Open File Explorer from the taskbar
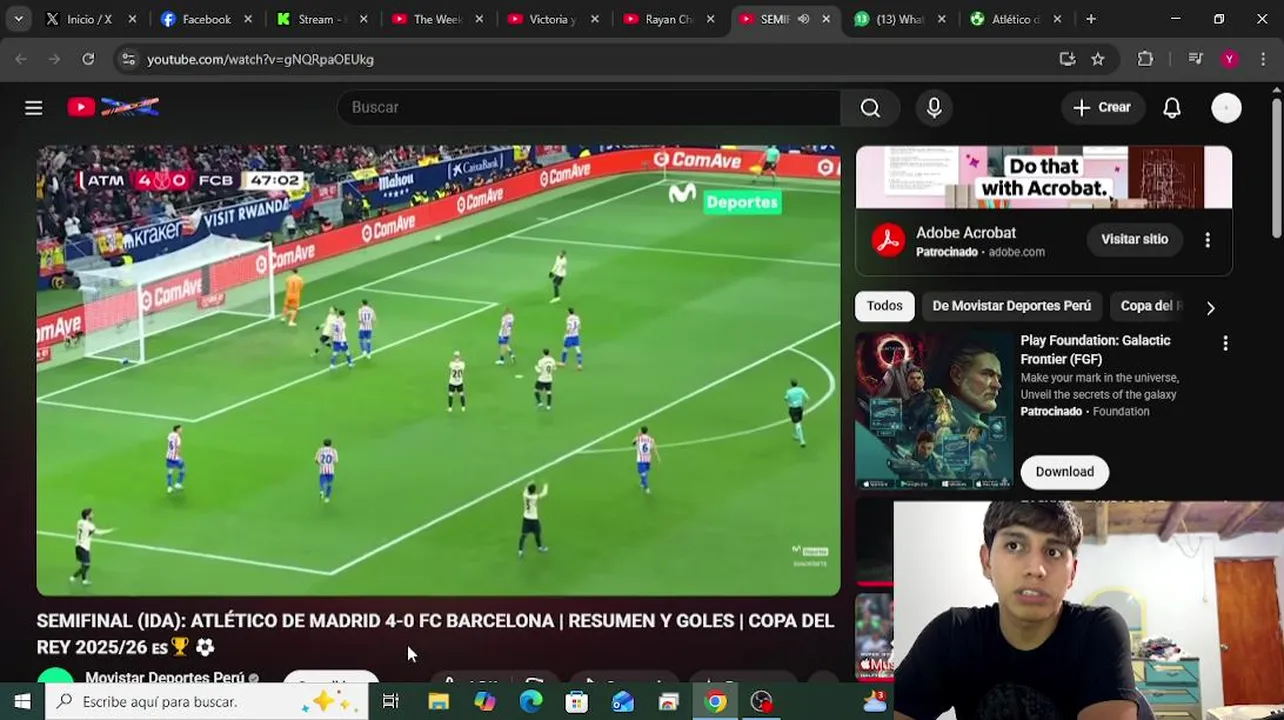The height and width of the screenshot is (720, 1284). click(439, 702)
